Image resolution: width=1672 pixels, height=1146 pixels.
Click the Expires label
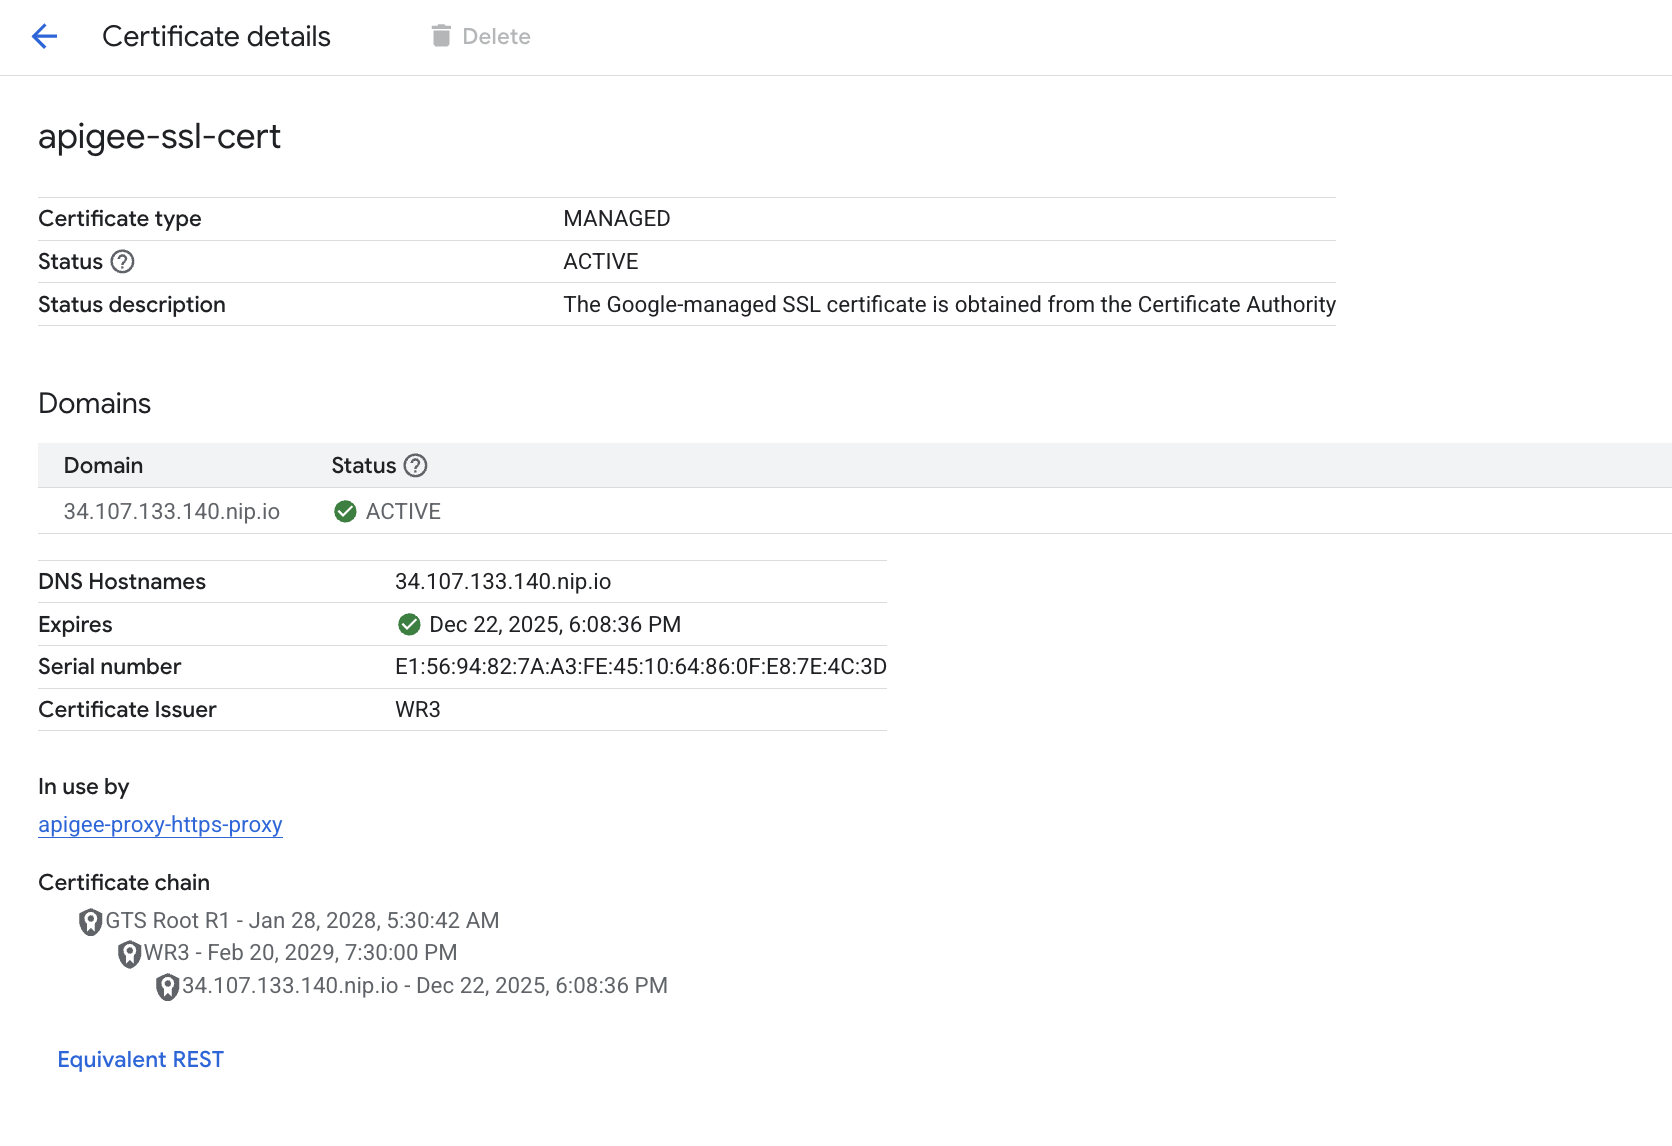75,625
